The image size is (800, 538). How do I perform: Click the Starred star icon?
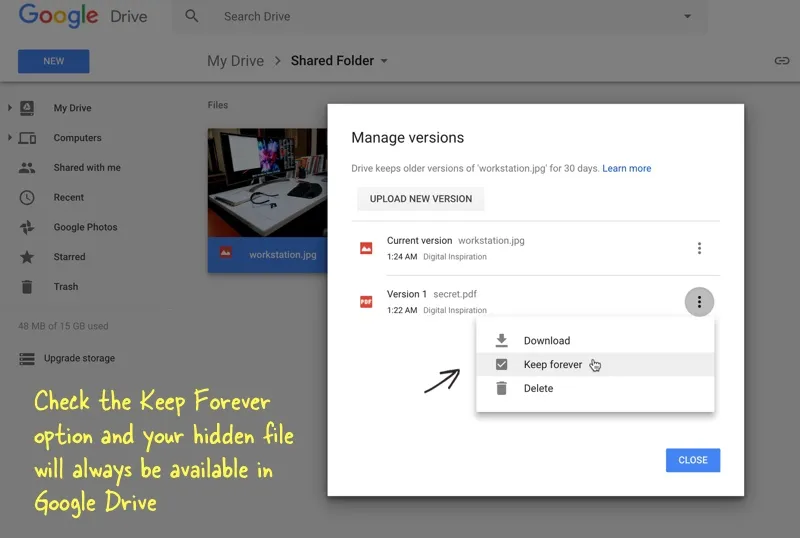point(27,257)
